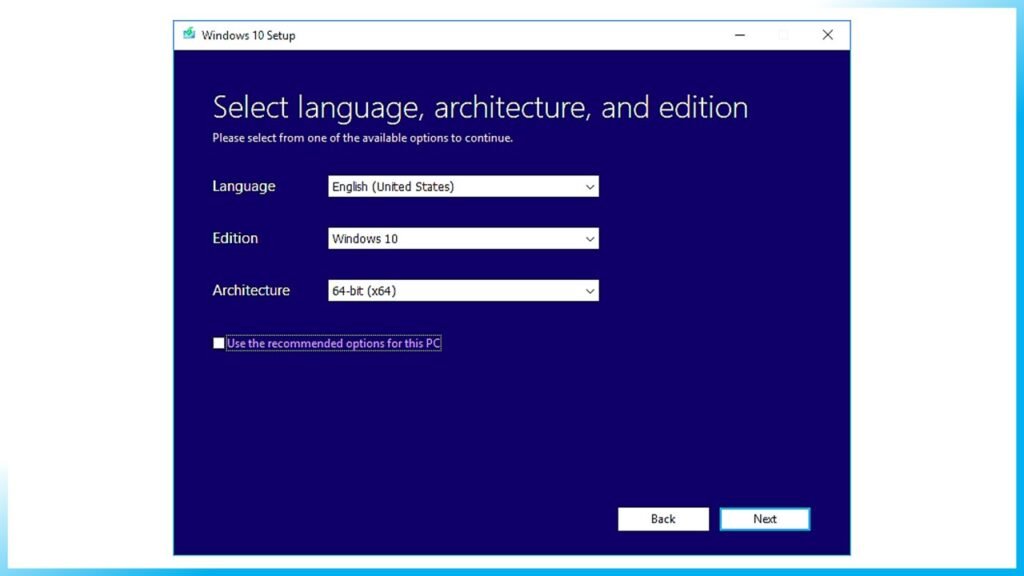The image size is (1024, 576).
Task: Click the "Windows 10 Setup" title bar text
Action: [240, 35]
